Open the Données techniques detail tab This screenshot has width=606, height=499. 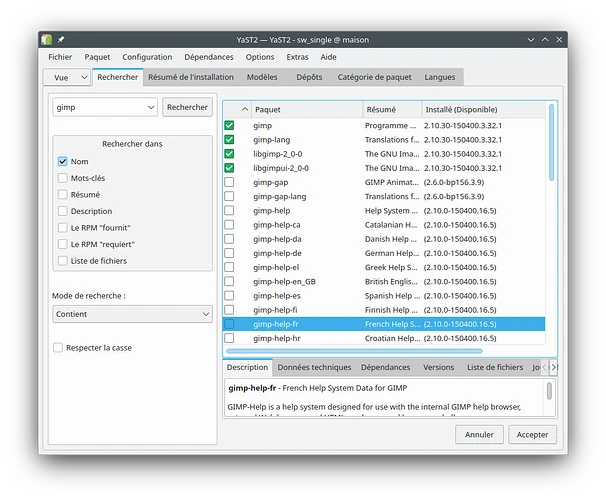[x=314, y=367]
